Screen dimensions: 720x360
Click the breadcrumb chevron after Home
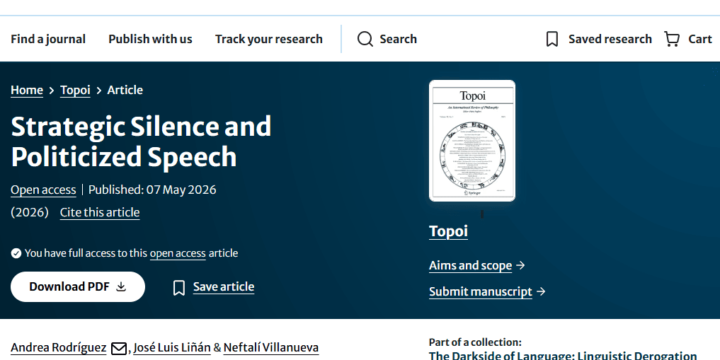point(51,90)
